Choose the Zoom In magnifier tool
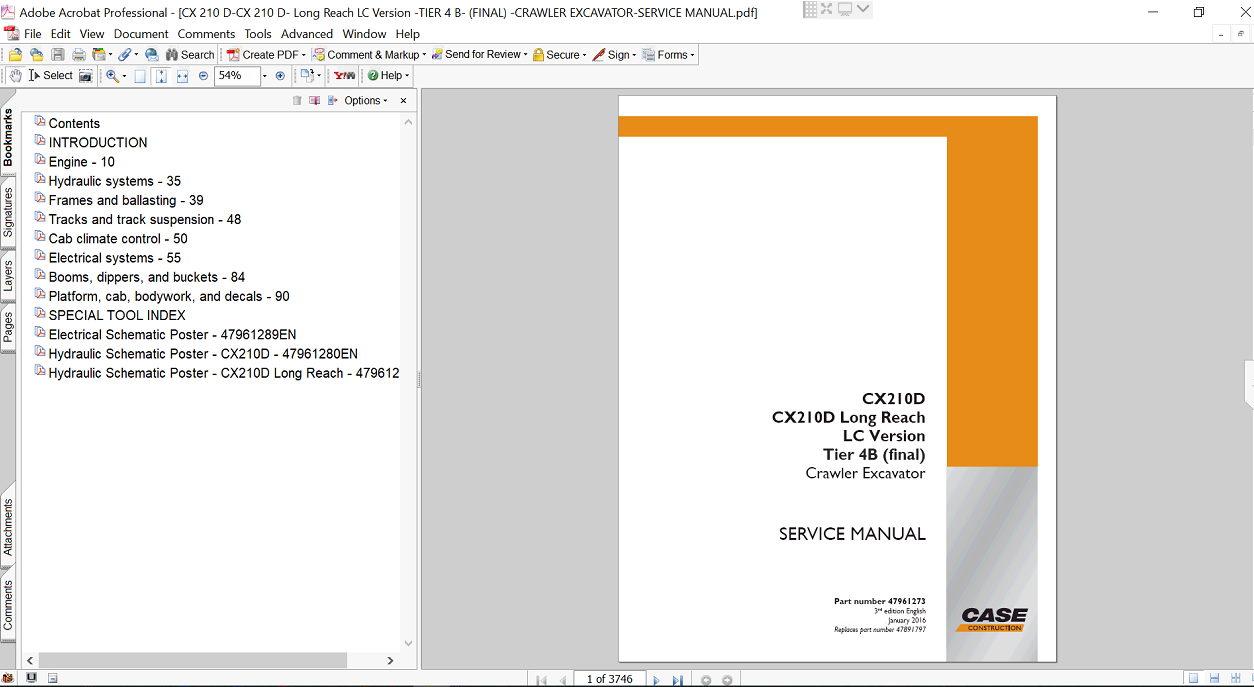 (112, 75)
